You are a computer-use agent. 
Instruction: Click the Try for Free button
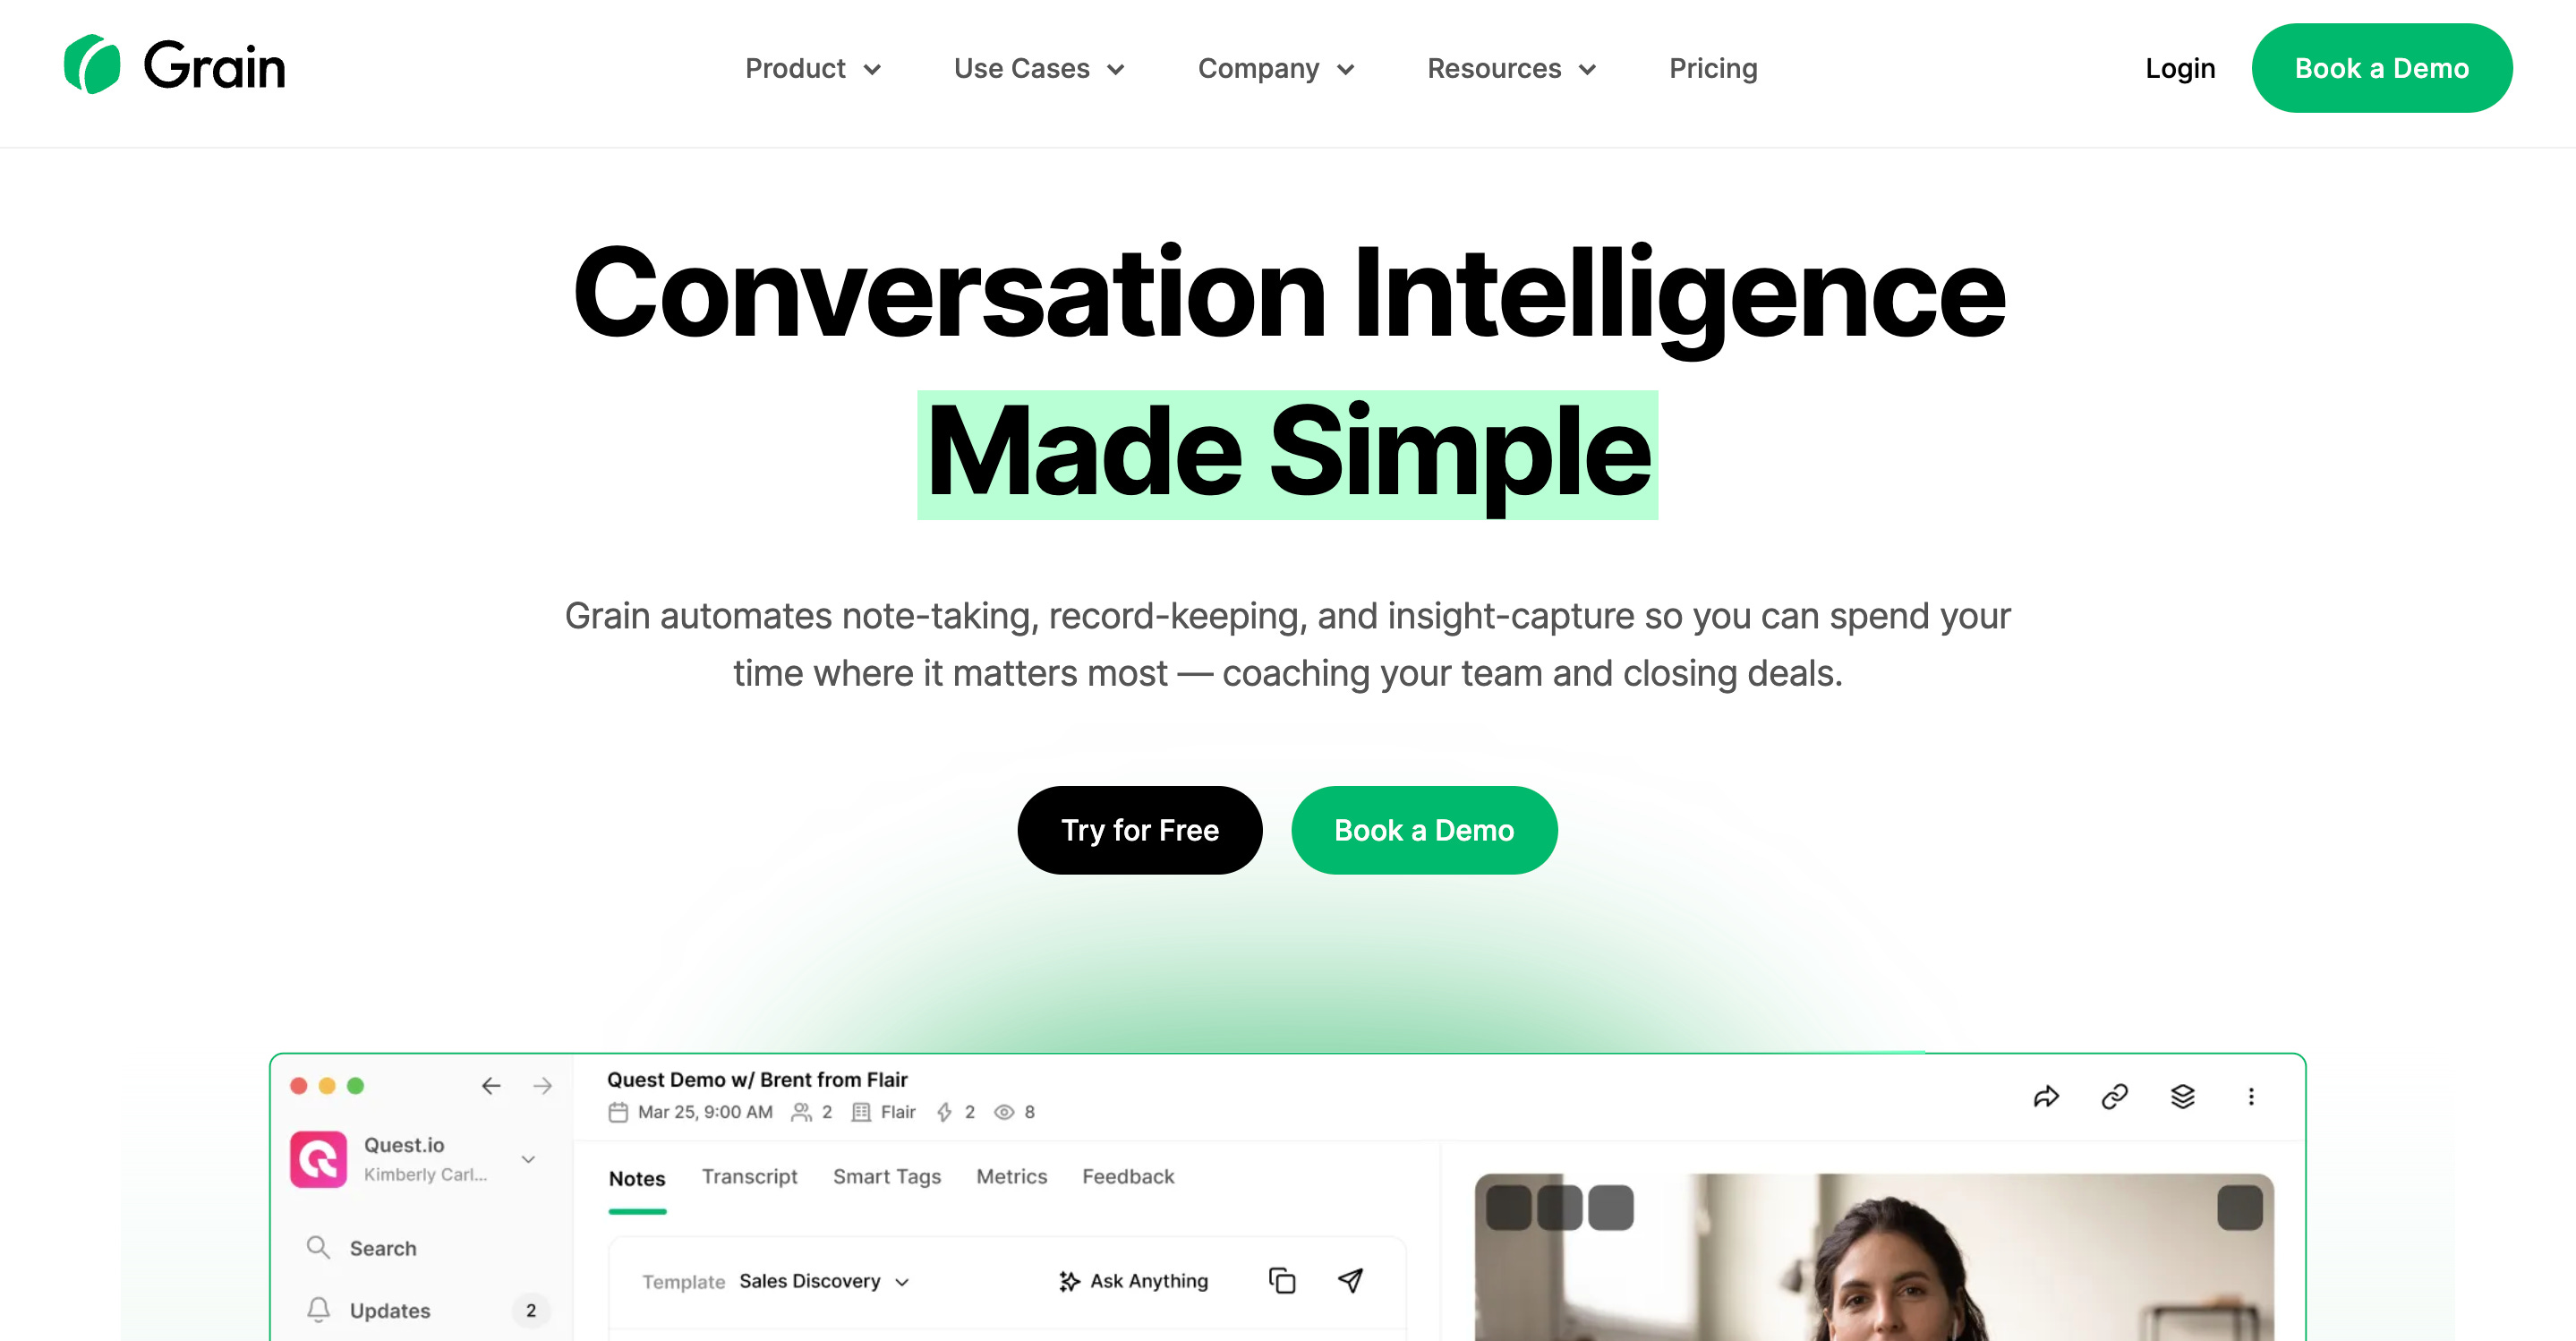[x=1139, y=830]
